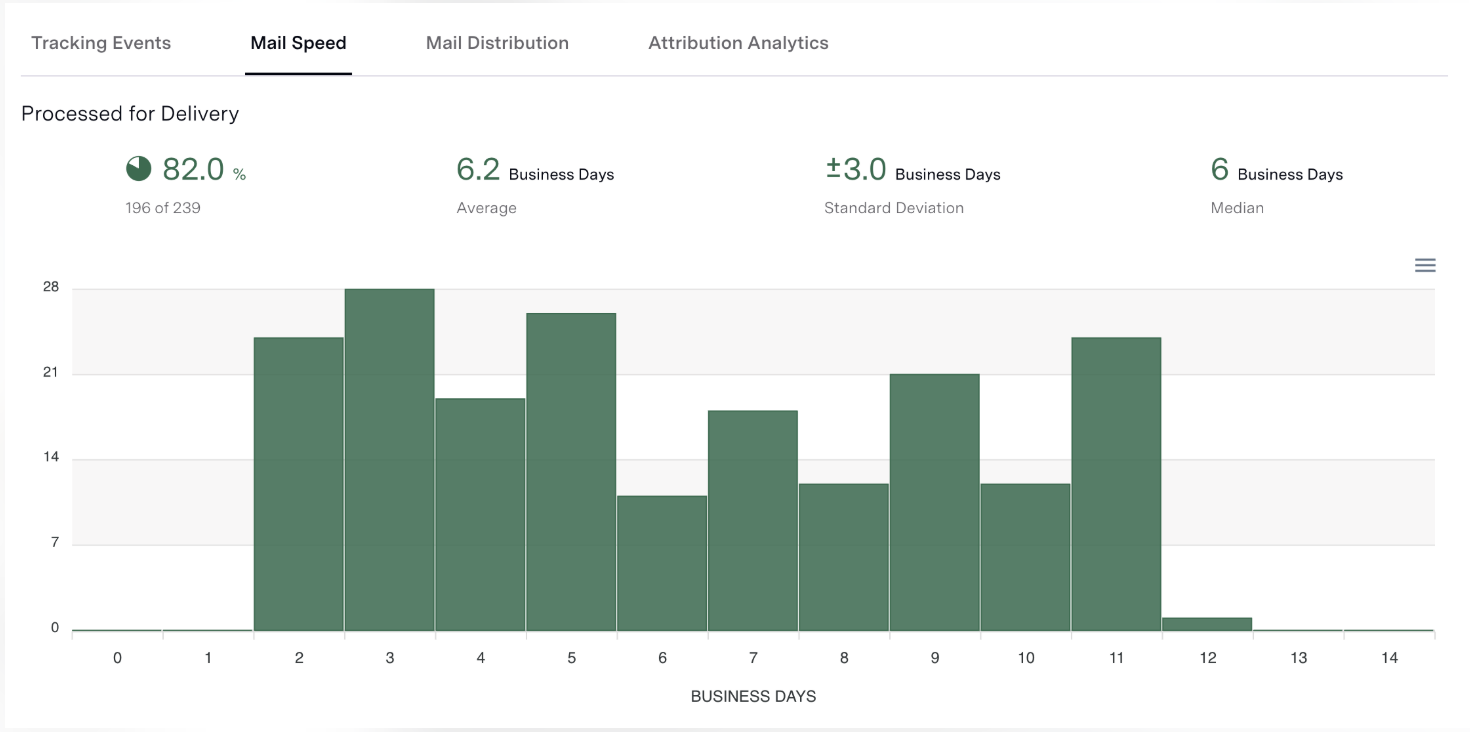Select the bar for 7 business days
The width and height of the screenshot is (1470, 732).
click(753, 520)
